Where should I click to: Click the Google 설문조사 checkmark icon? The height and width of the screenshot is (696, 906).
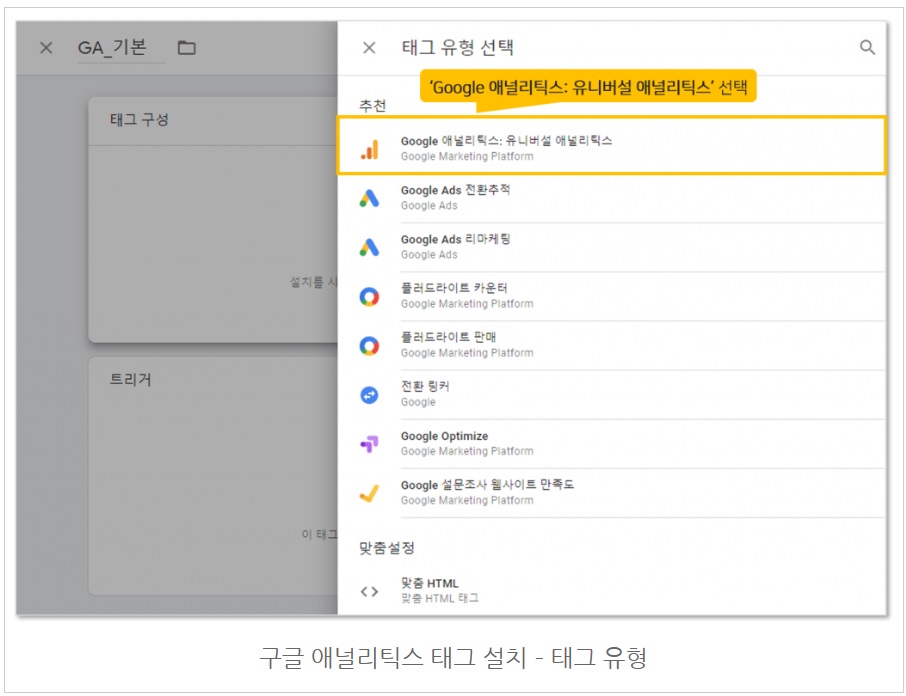pos(369,493)
